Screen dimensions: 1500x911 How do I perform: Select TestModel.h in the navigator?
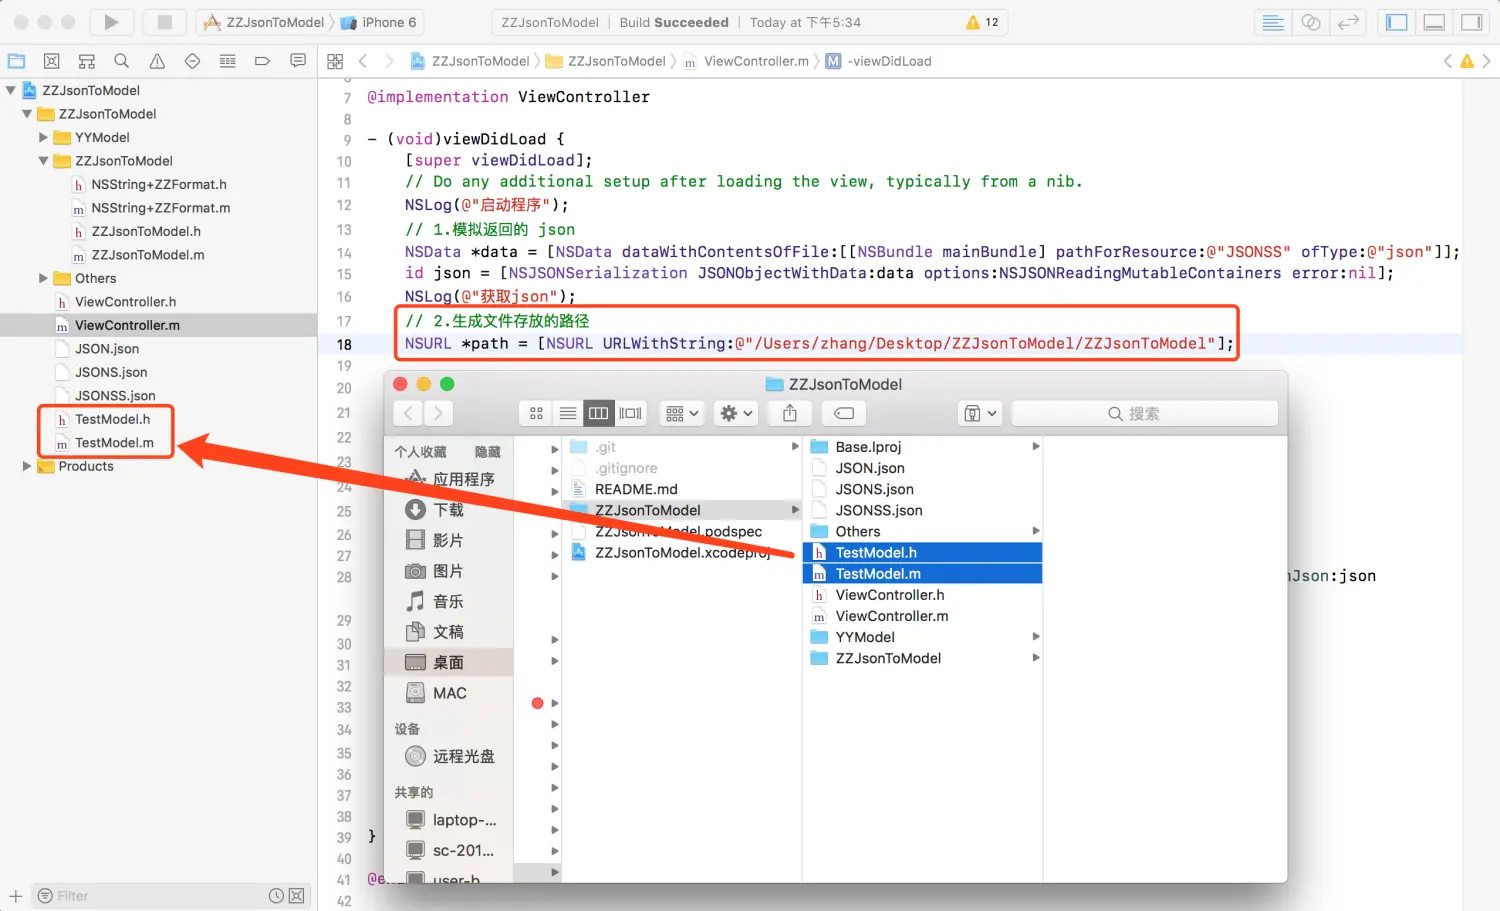click(113, 419)
